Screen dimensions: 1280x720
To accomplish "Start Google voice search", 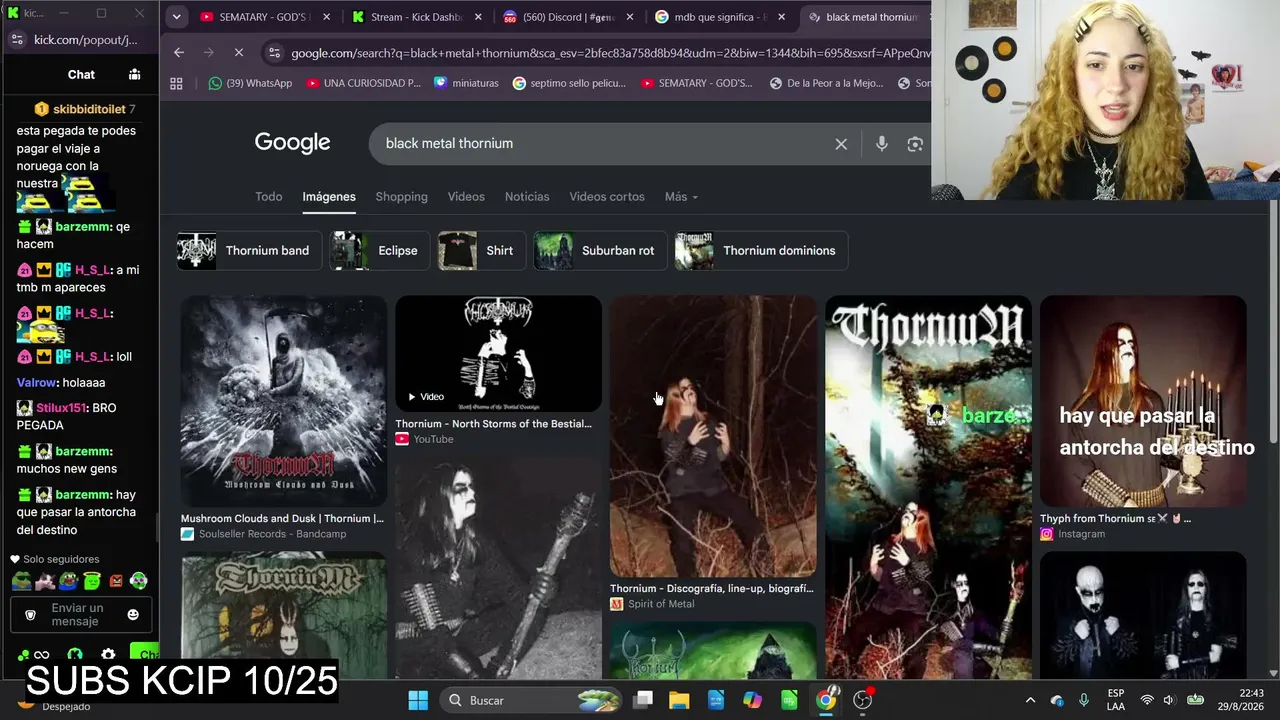I will tap(881, 144).
